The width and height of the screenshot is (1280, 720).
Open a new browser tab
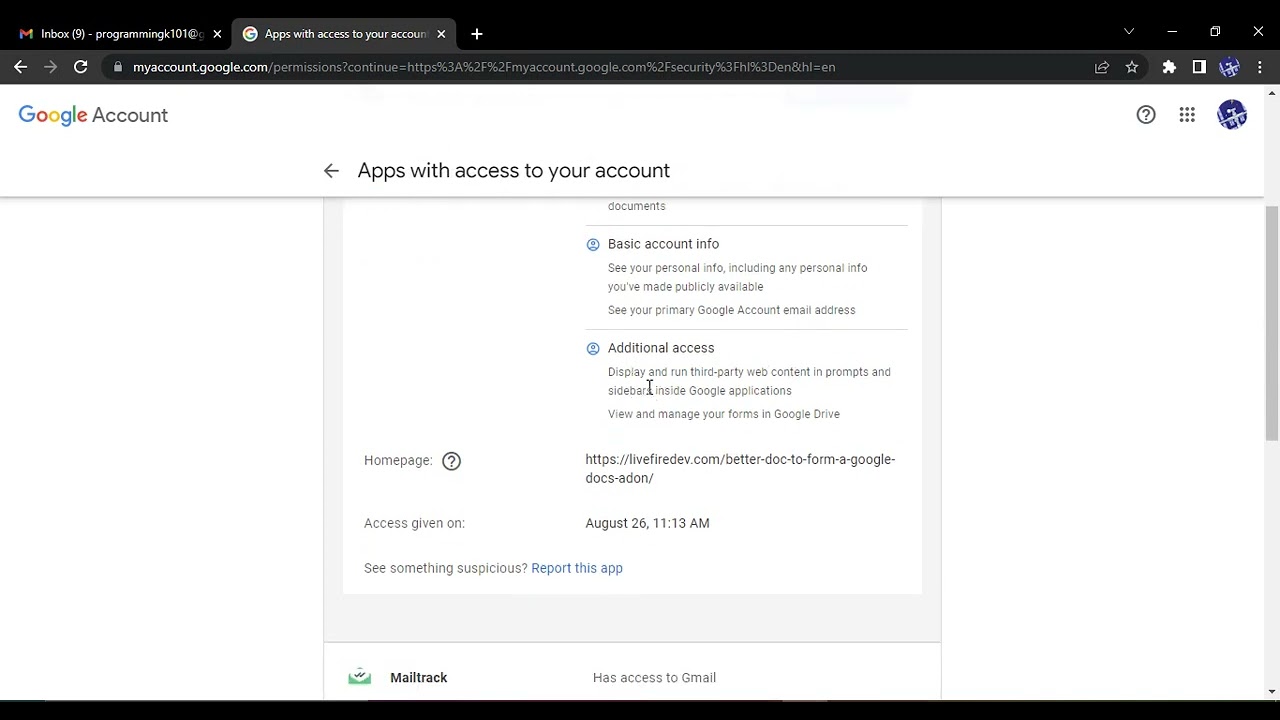pos(477,34)
